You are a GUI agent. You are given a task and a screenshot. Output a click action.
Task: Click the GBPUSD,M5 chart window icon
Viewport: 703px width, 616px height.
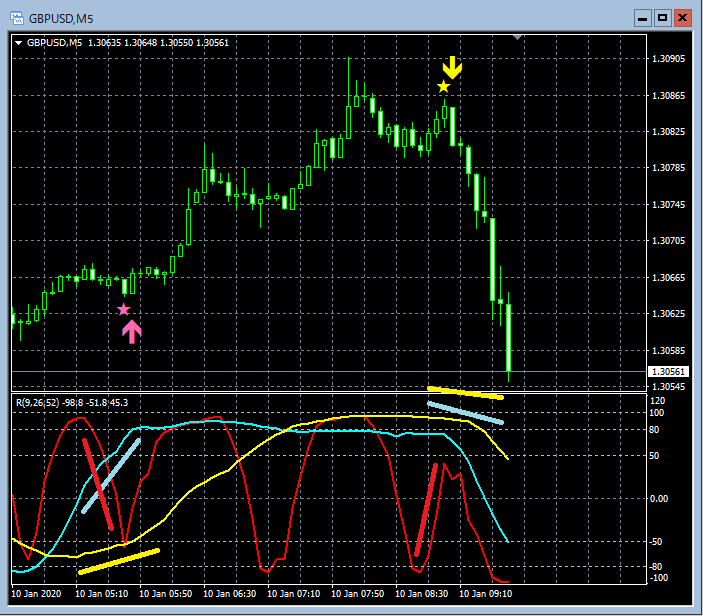pos(17,18)
